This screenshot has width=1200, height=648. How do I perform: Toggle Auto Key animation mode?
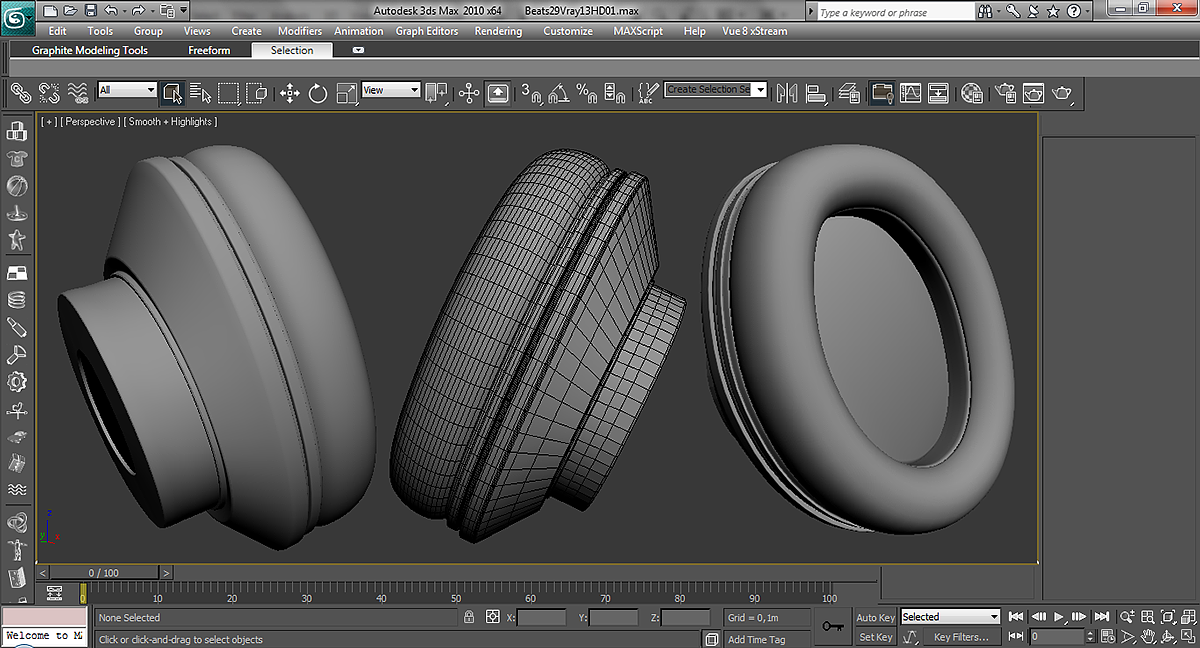[x=875, y=617]
